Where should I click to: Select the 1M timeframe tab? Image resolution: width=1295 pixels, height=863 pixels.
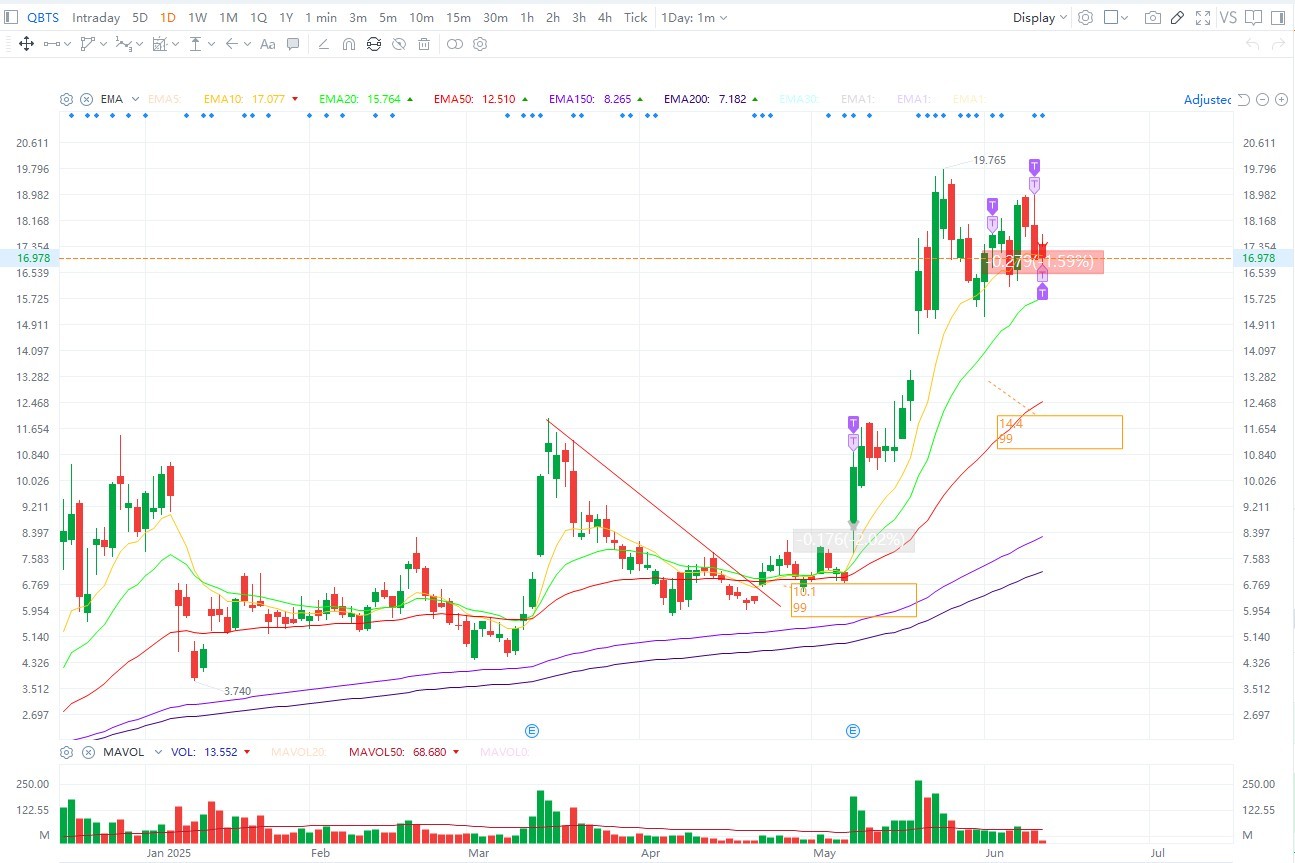pos(228,17)
